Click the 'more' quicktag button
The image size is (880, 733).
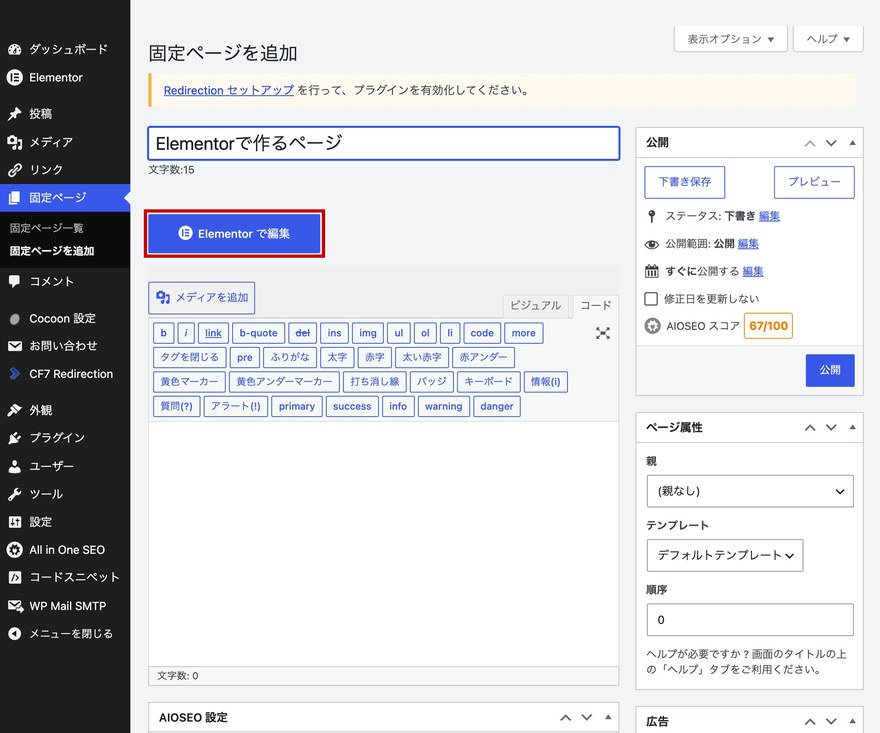coord(524,333)
